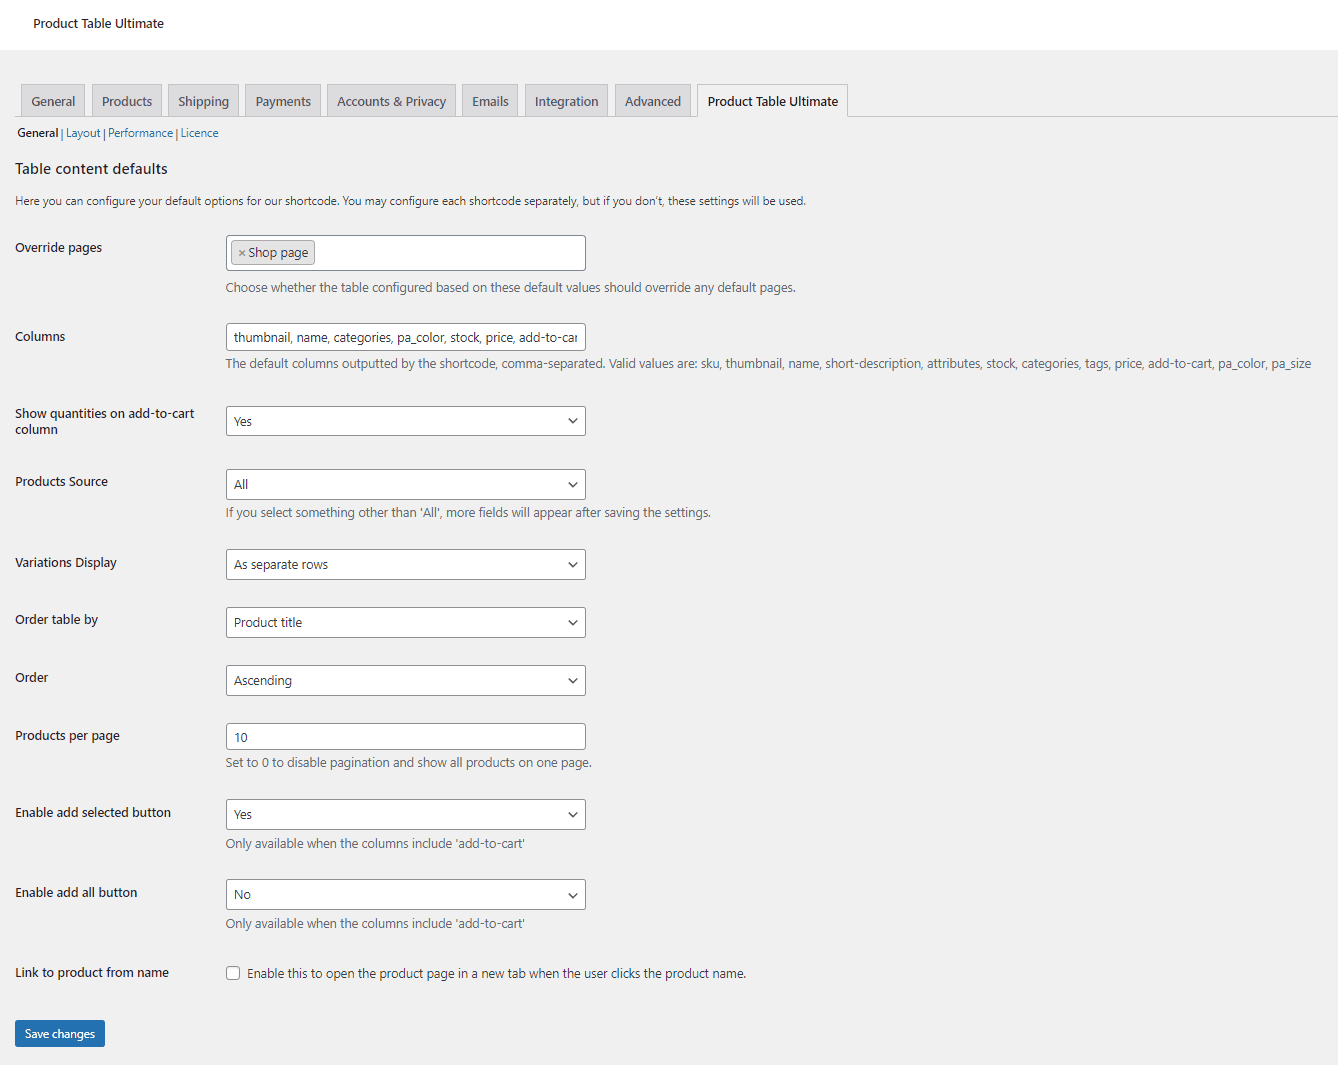The height and width of the screenshot is (1065, 1338).
Task: Open the Ascending order dropdown
Action: (406, 680)
